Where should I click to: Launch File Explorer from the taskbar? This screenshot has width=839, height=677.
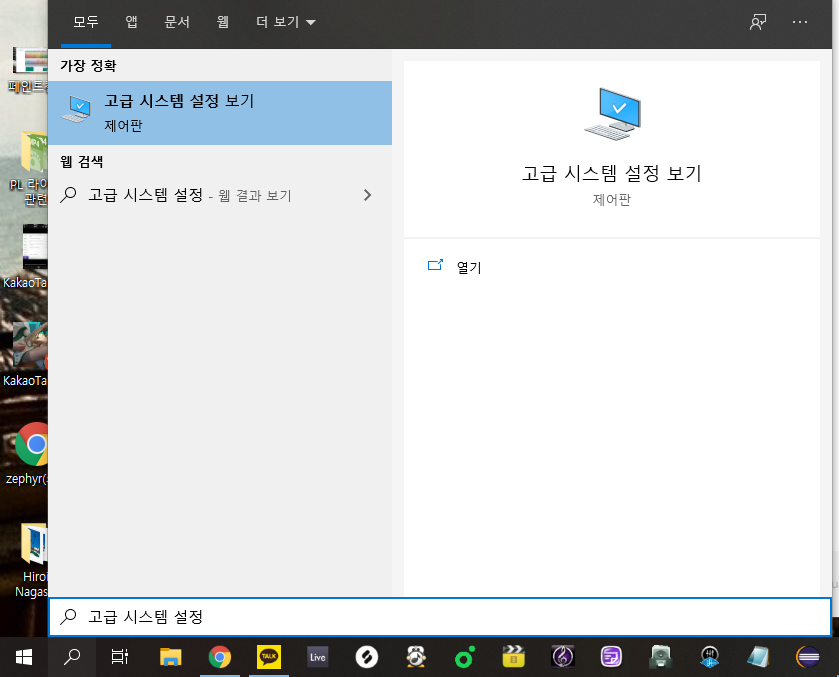(x=171, y=657)
